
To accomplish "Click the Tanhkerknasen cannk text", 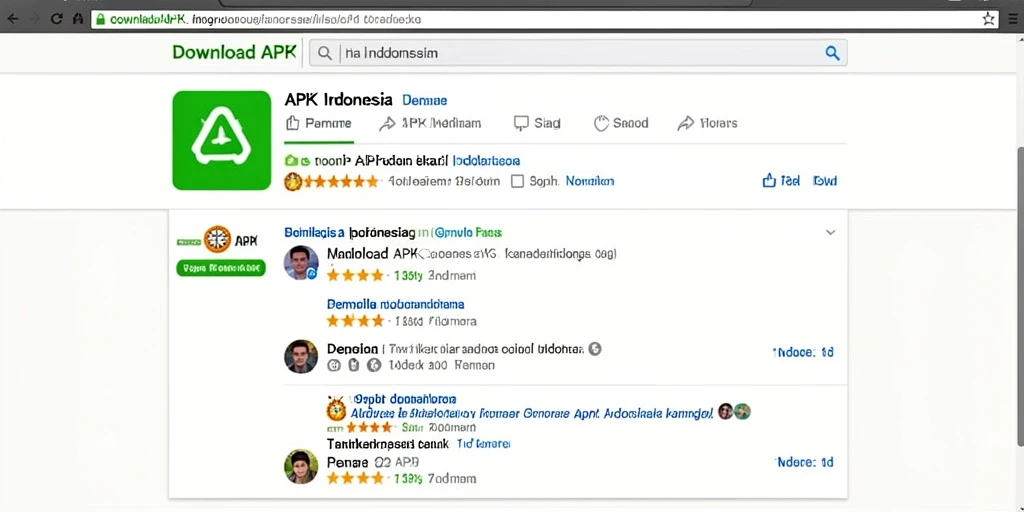I will 388,444.
